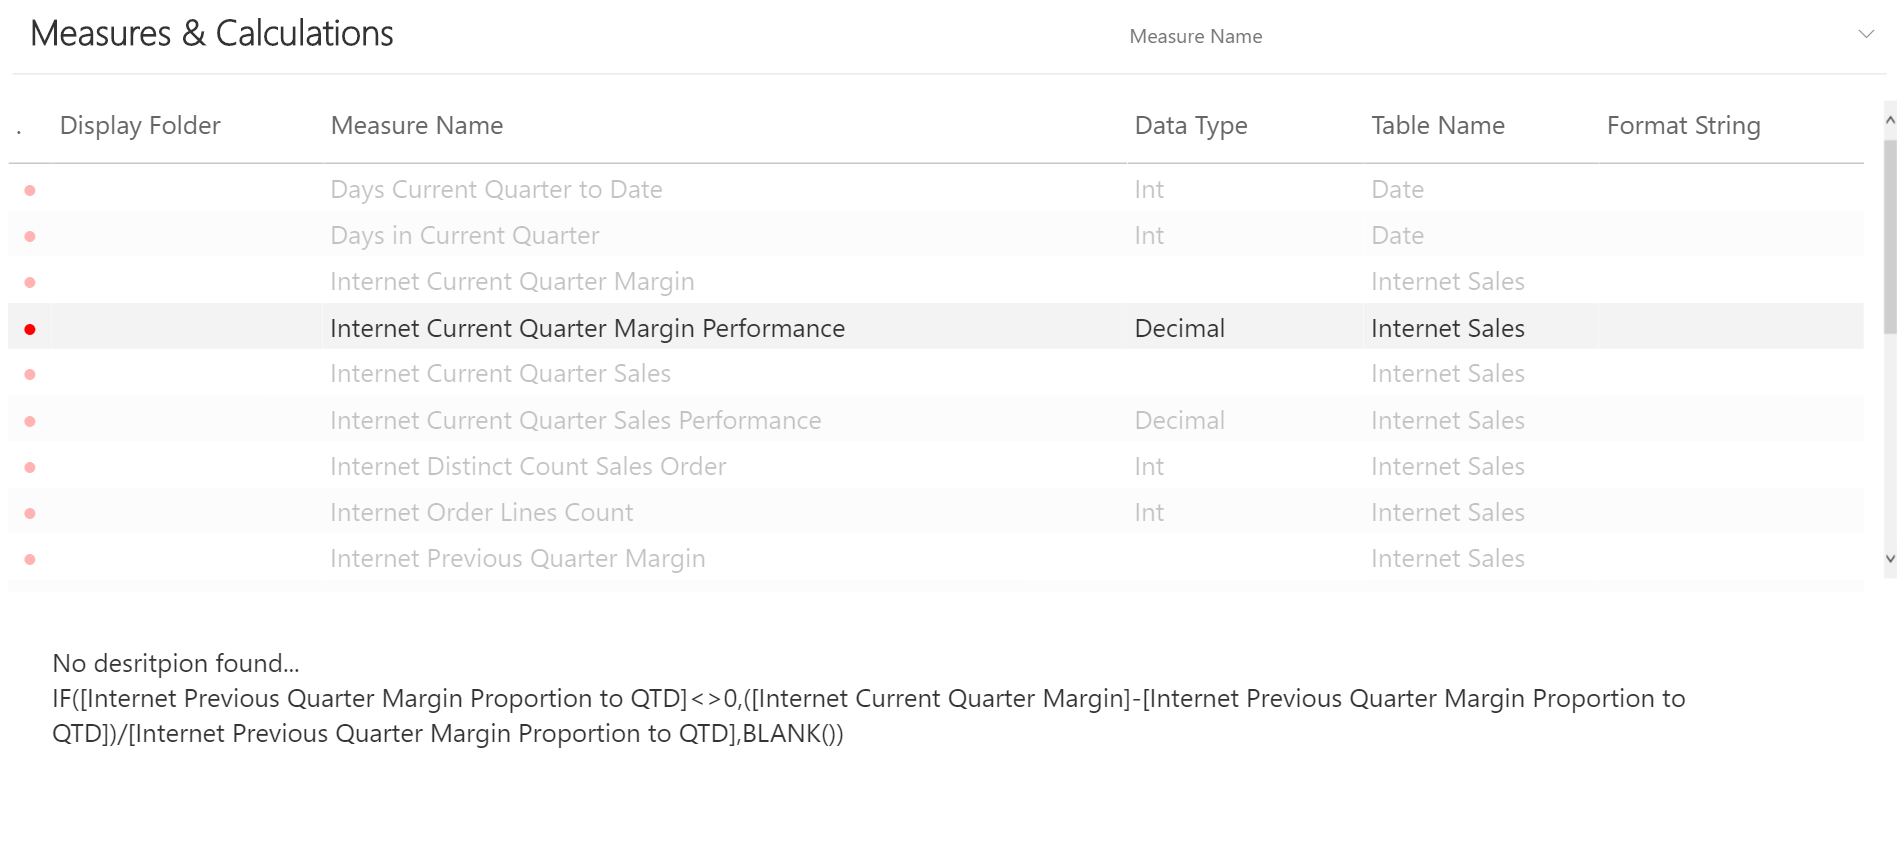
Task: Click scrollbar up arrow
Action: 1890,118
